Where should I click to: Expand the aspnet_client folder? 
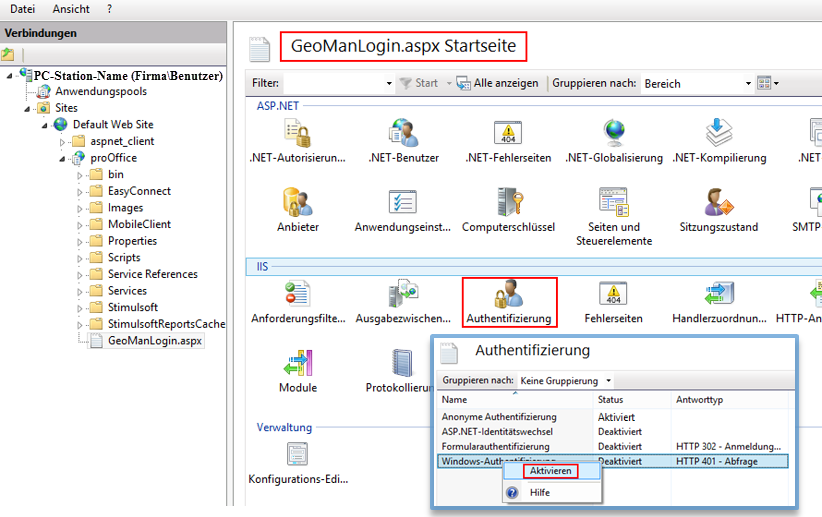[x=62, y=142]
